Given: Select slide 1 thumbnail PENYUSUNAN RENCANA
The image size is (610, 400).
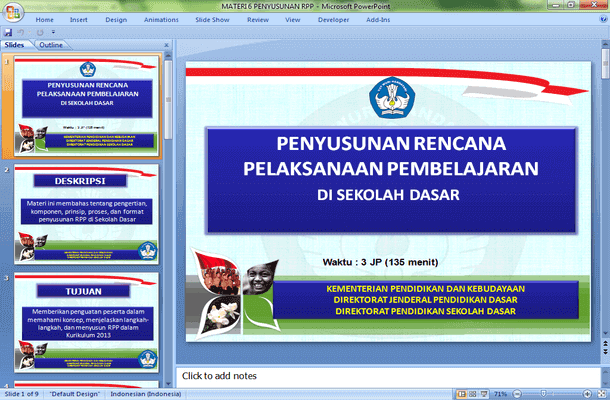Looking at the screenshot, I should [87, 105].
